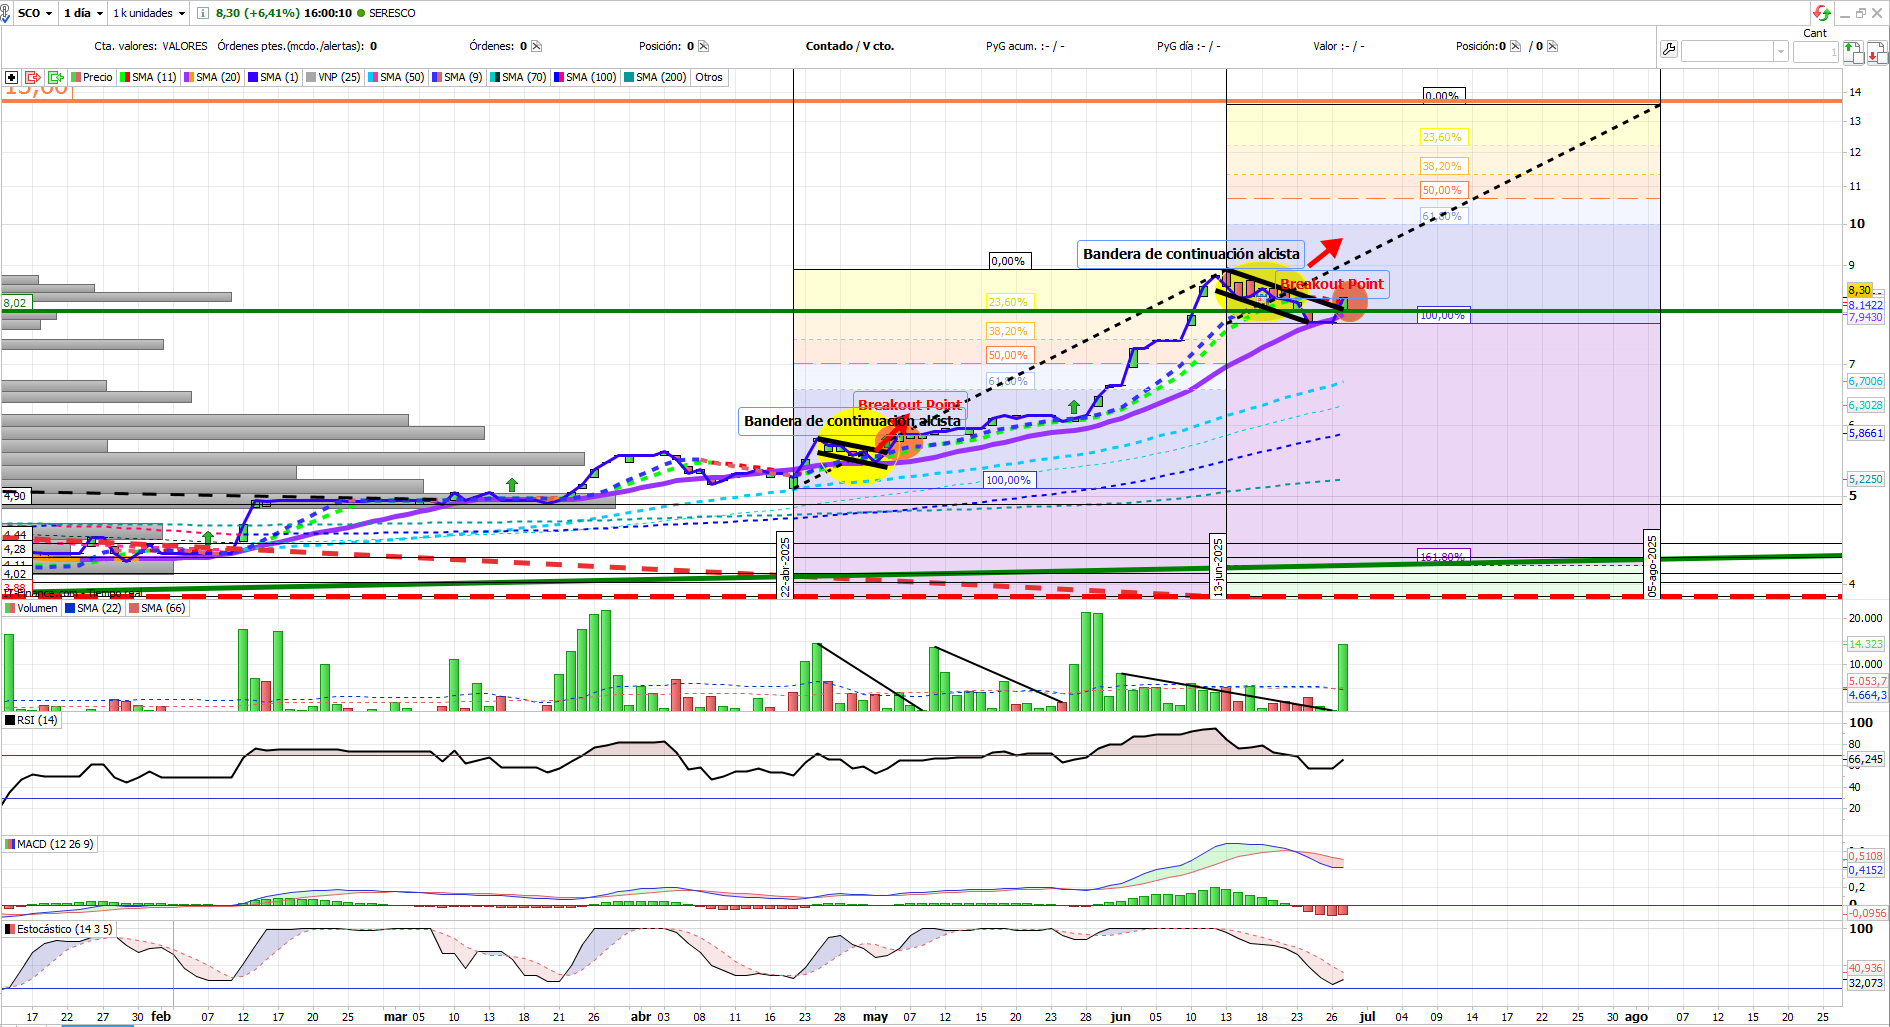1890x1027 pixels.
Task: Toggle the SMA (200) indicator label
Action: pyautogui.click(x=655, y=77)
